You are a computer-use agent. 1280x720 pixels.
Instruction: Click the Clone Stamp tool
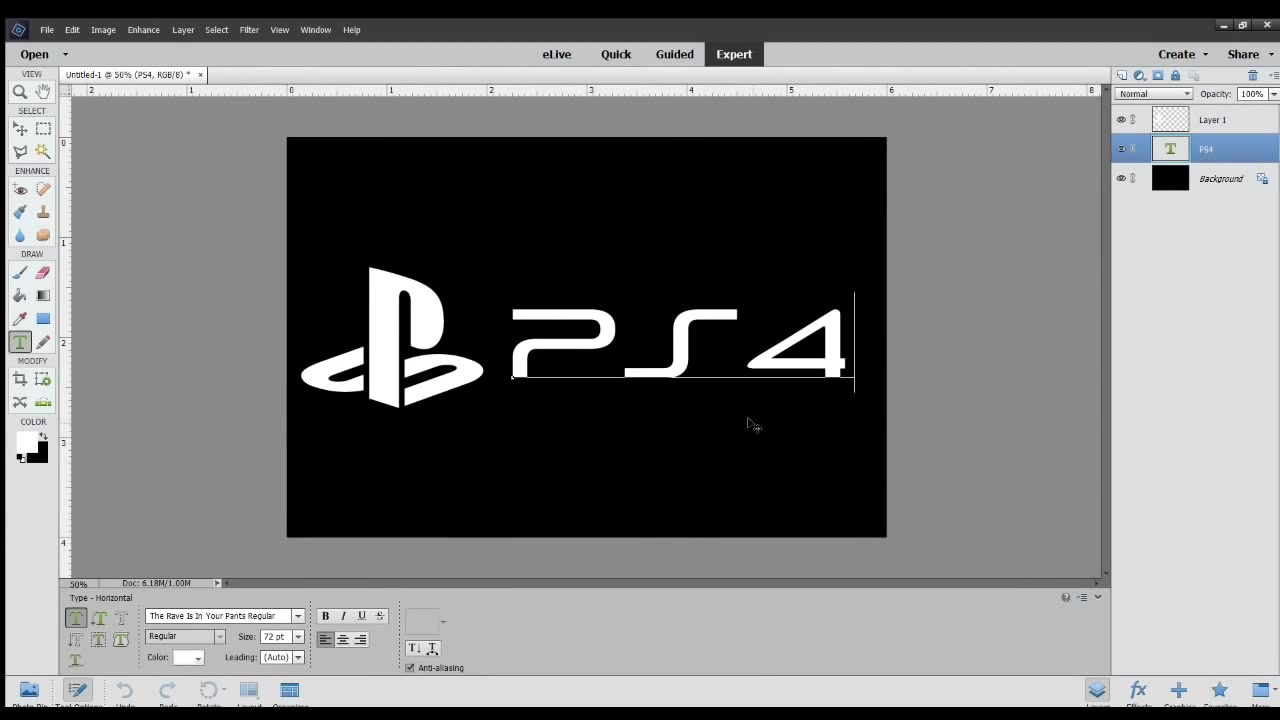43,212
